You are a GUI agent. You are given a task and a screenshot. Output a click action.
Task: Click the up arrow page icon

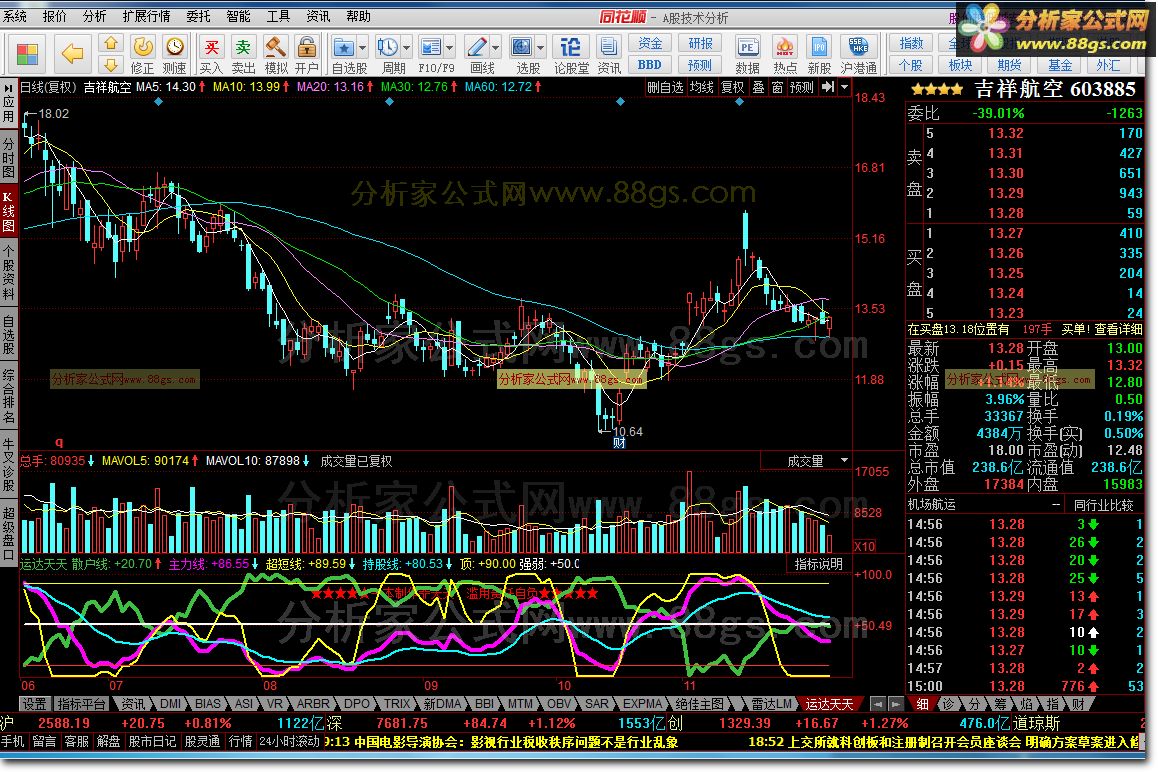coord(111,43)
